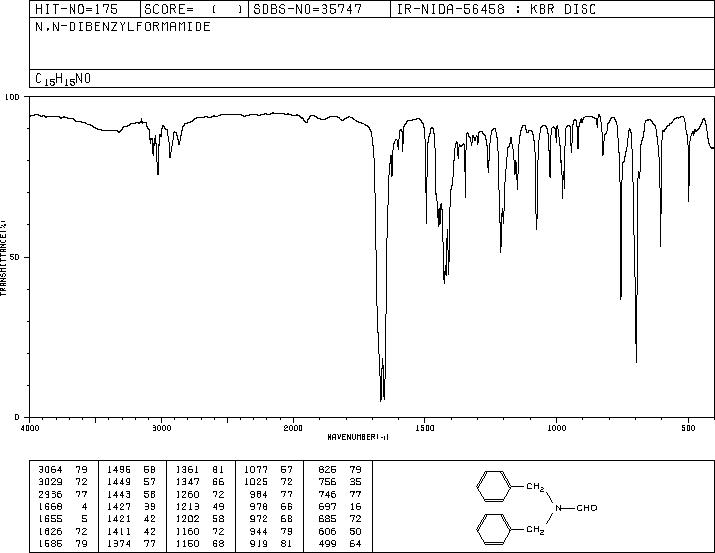Select the 1449 wavenumber in peak table

[x=119, y=482]
